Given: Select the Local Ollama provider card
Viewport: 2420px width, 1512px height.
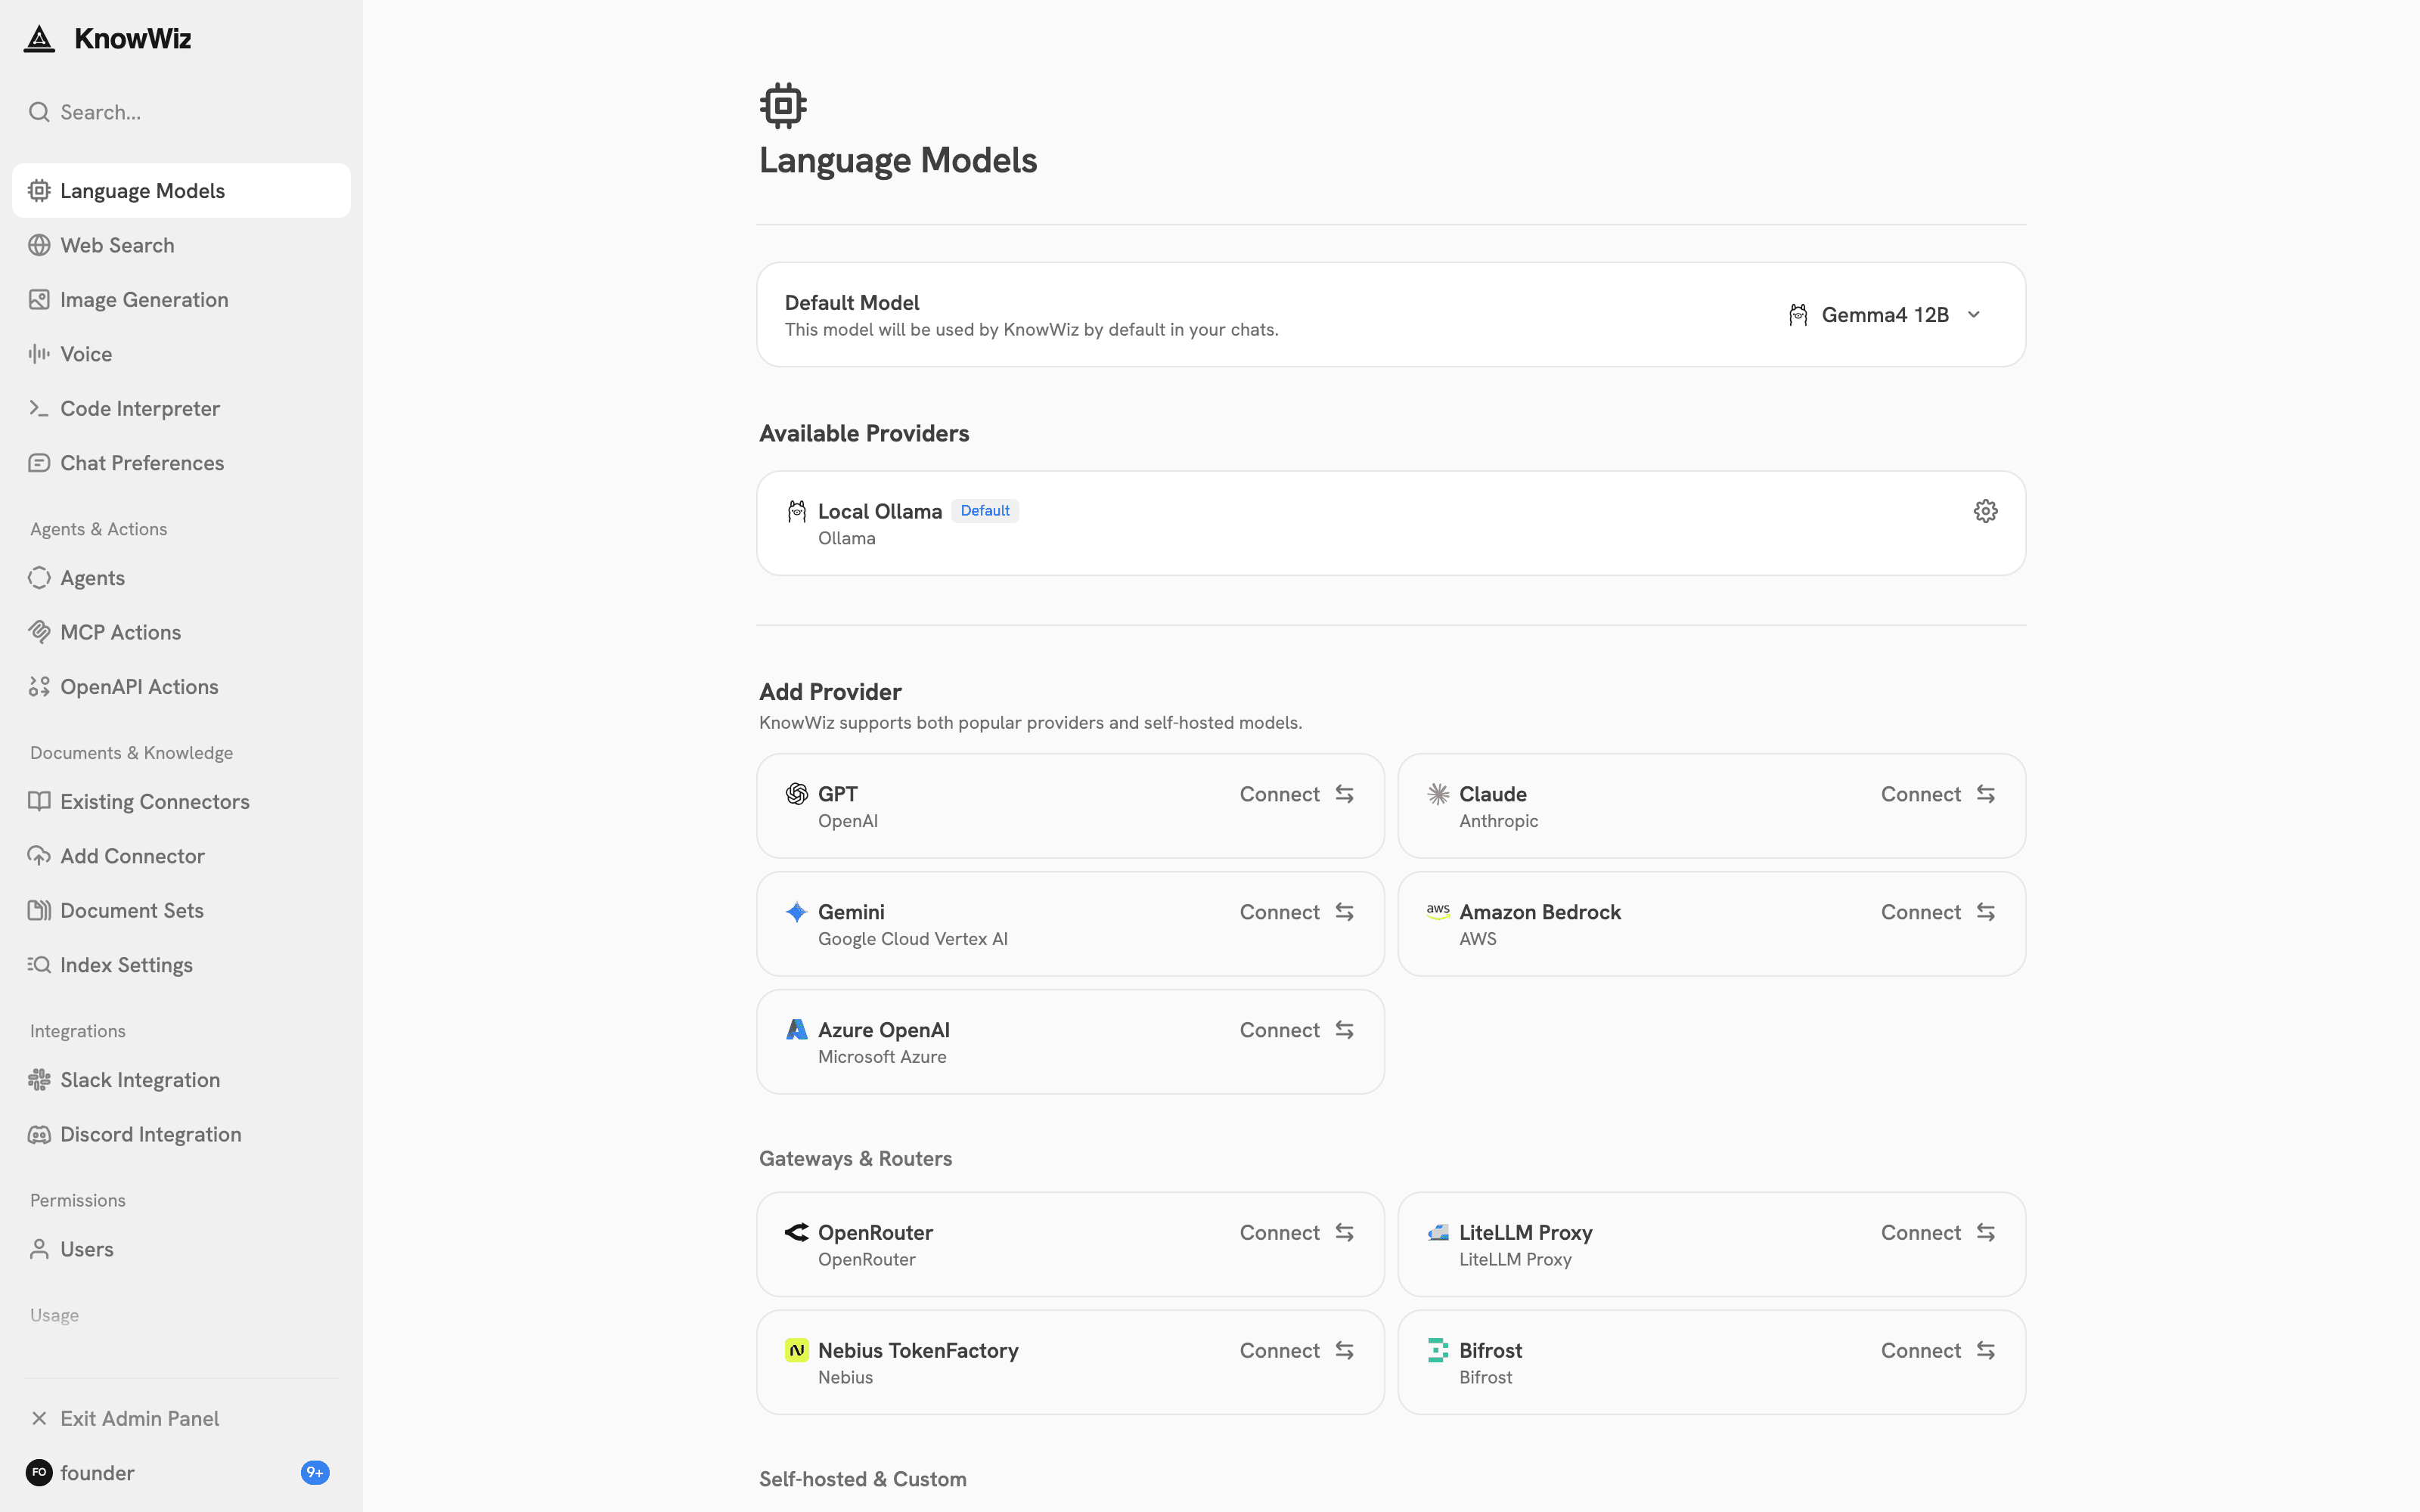Looking at the screenshot, I should tap(1391, 523).
